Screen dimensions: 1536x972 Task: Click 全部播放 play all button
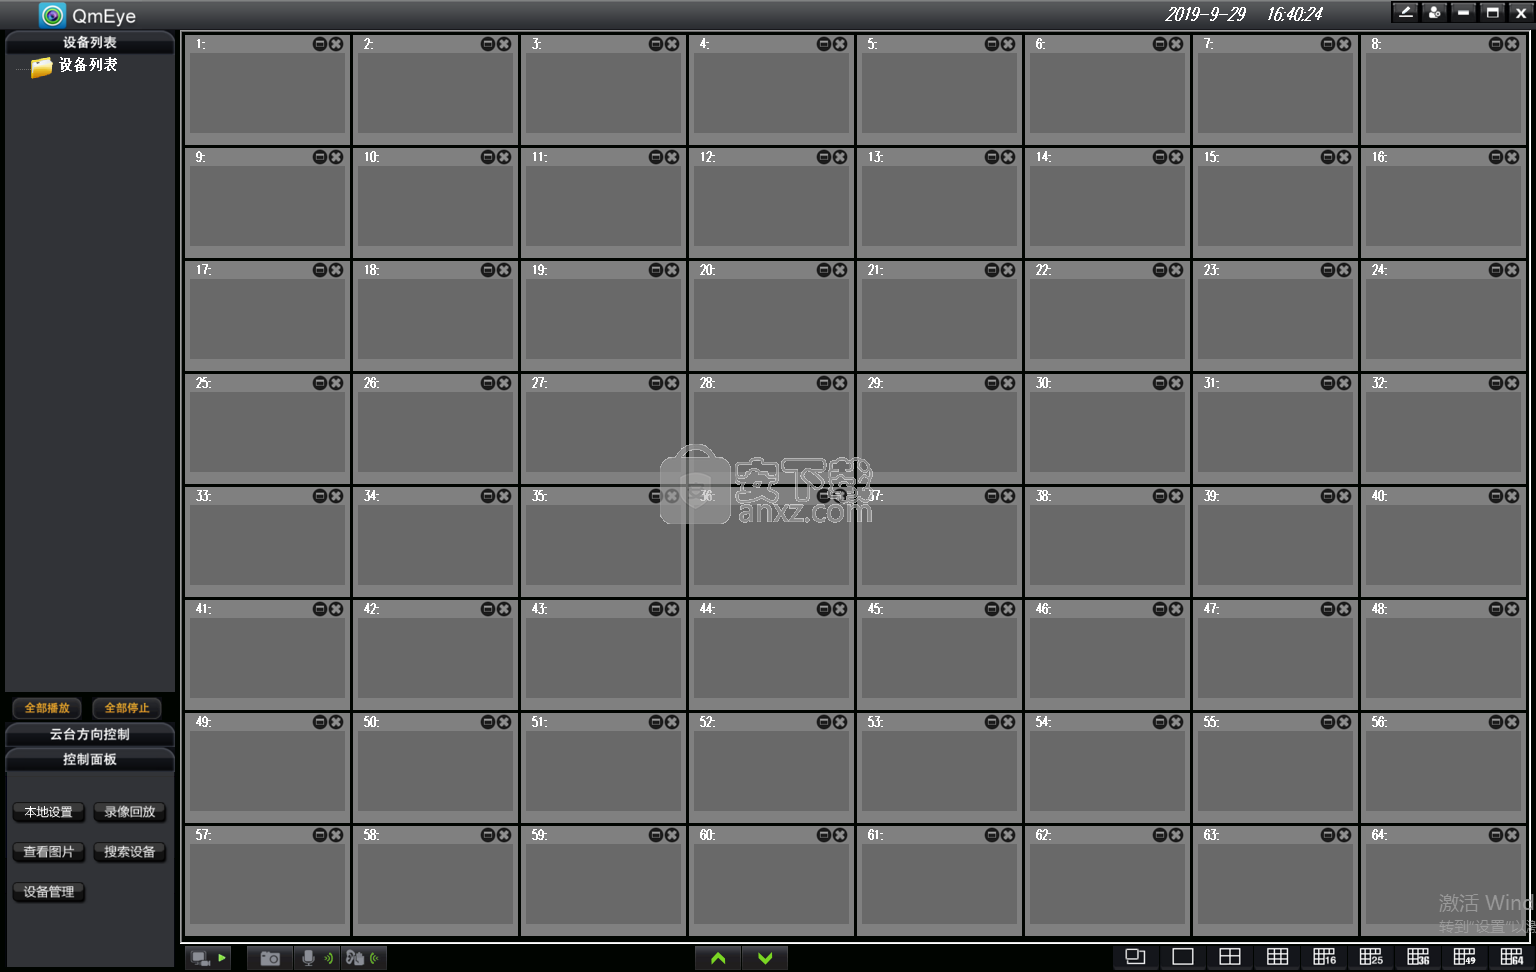click(x=47, y=708)
